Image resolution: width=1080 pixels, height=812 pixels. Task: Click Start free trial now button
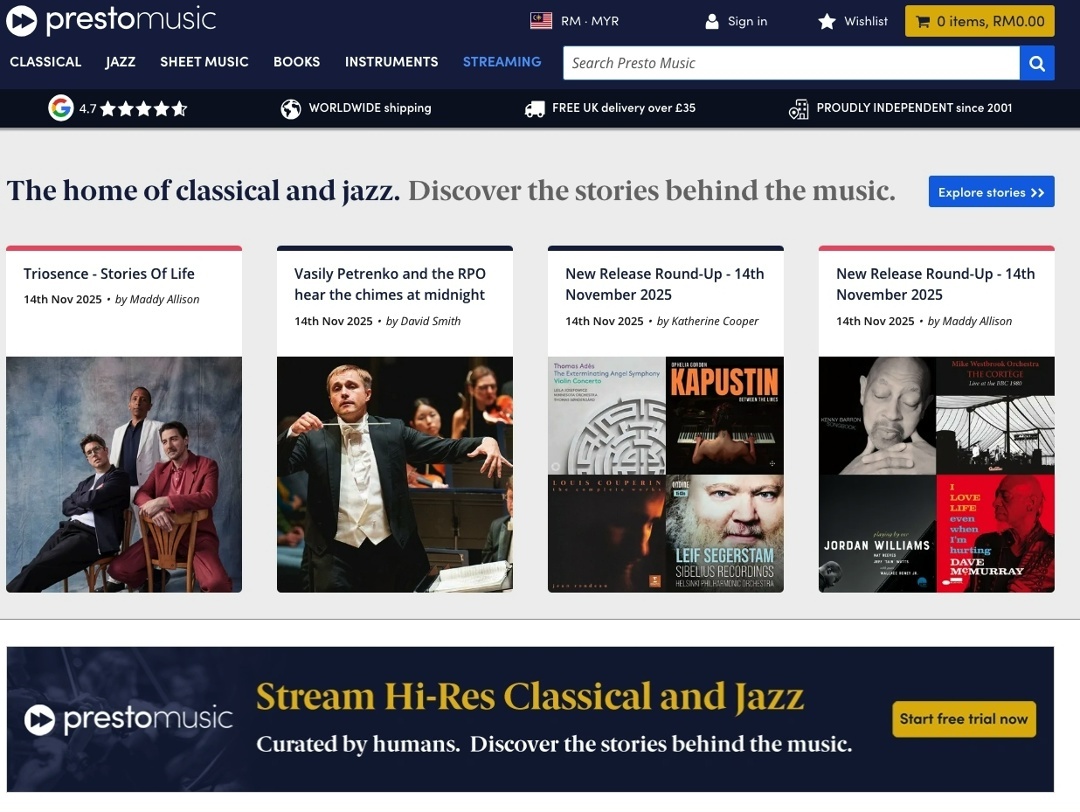point(964,719)
